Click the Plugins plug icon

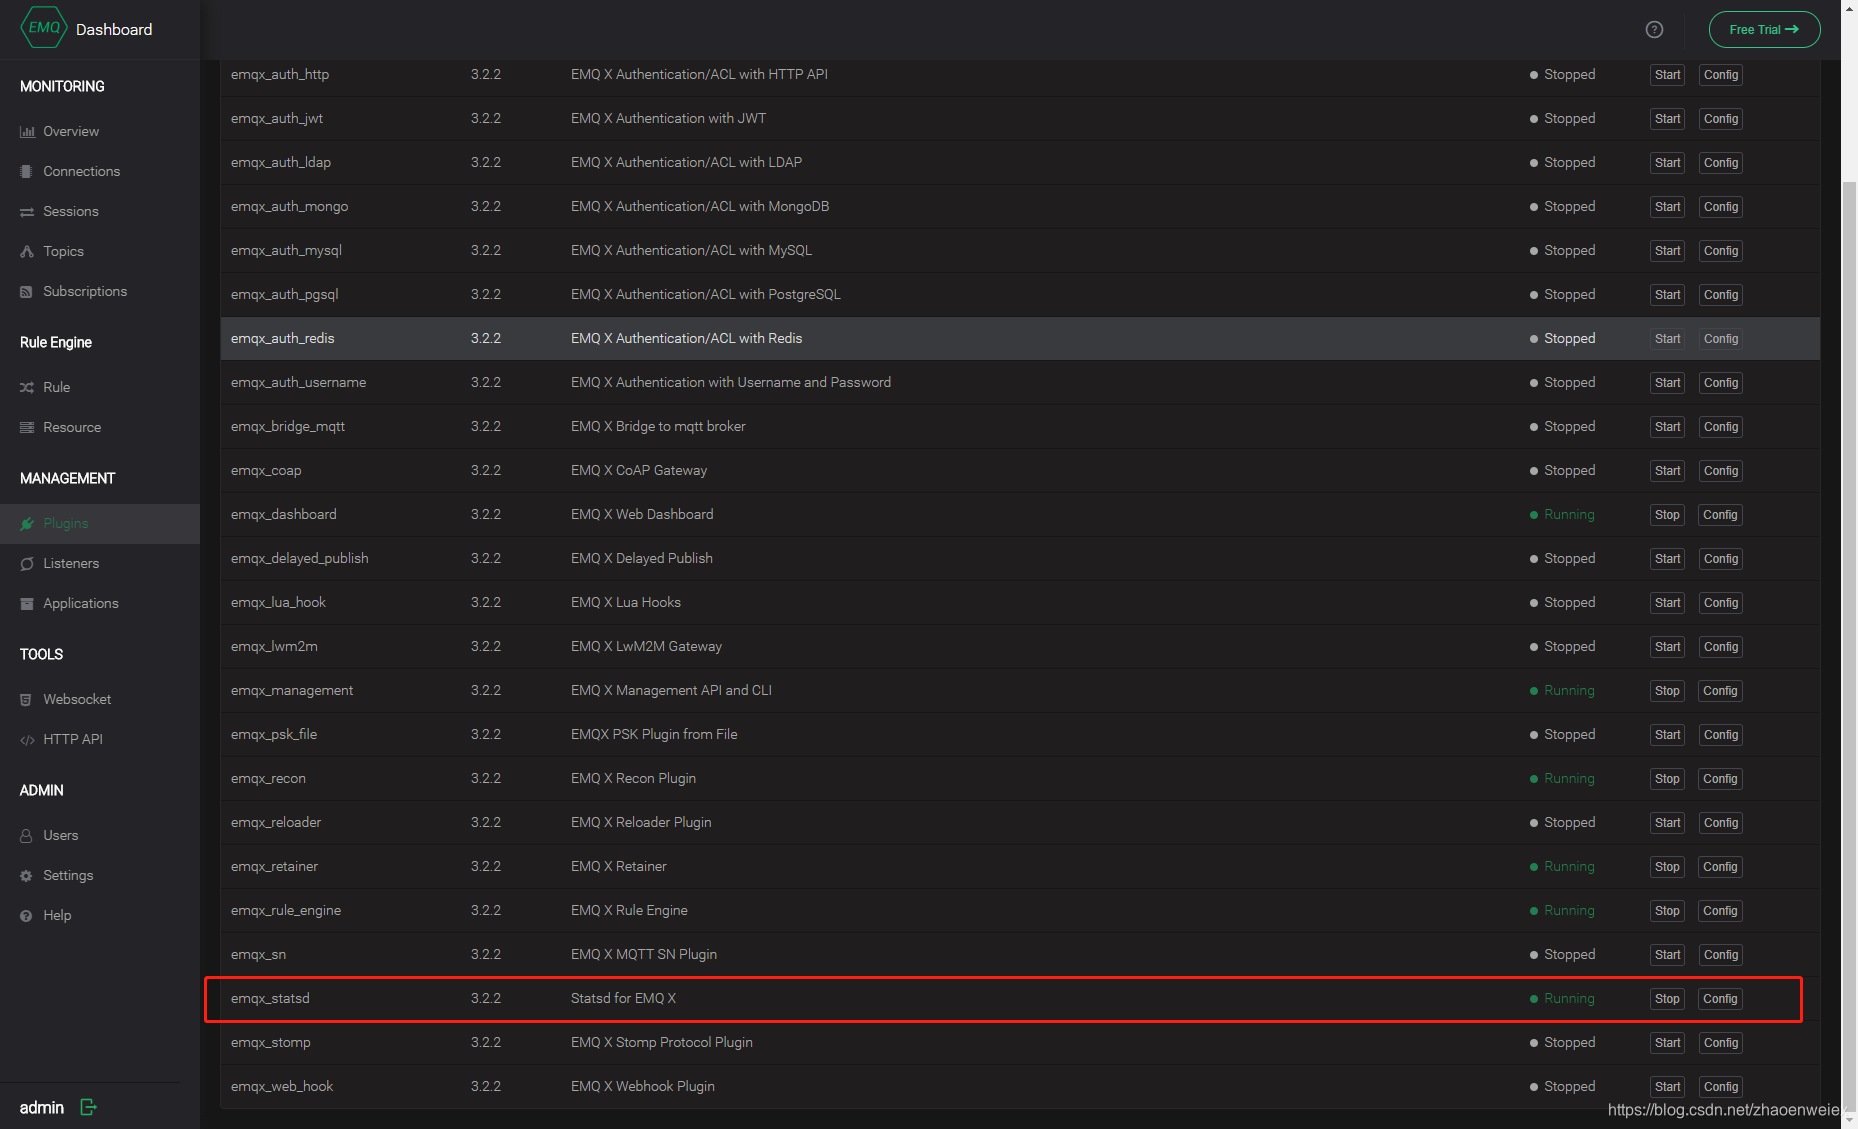click(27, 524)
